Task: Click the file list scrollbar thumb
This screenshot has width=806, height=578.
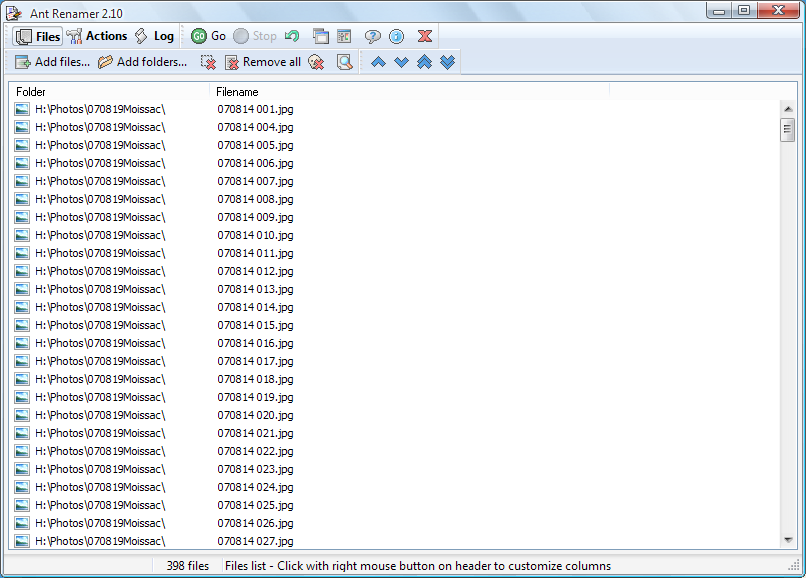Action: [x=787, y=130]
